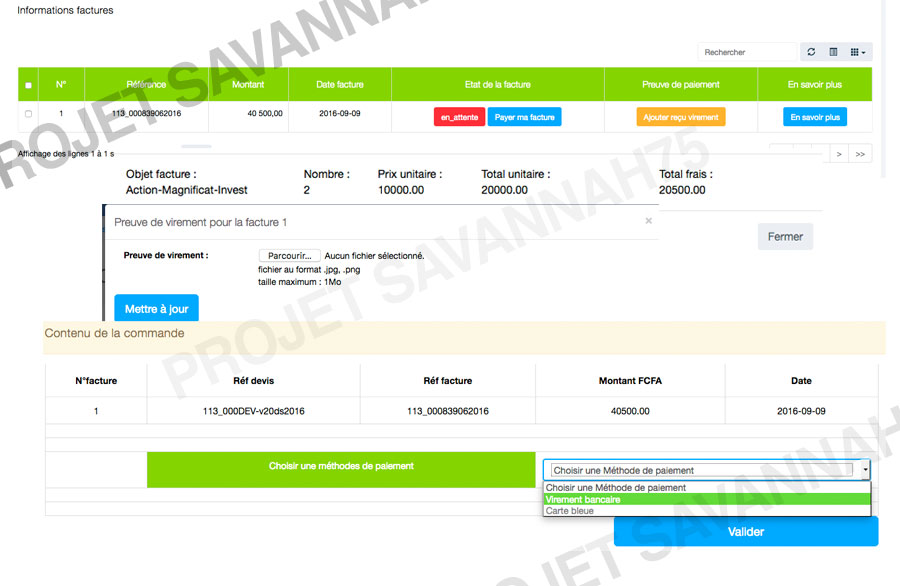Go to next page arrow
900x586 pixels.
tap(839, 154)
